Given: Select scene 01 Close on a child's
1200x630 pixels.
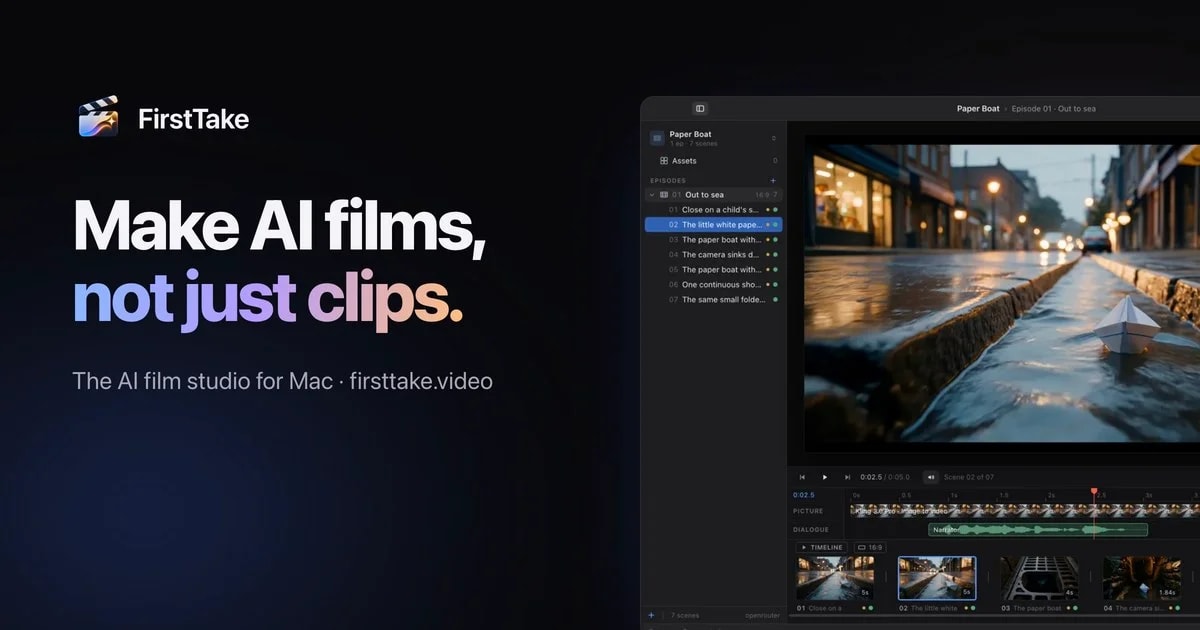Looking at the screenshot, I should click(713, 210).
